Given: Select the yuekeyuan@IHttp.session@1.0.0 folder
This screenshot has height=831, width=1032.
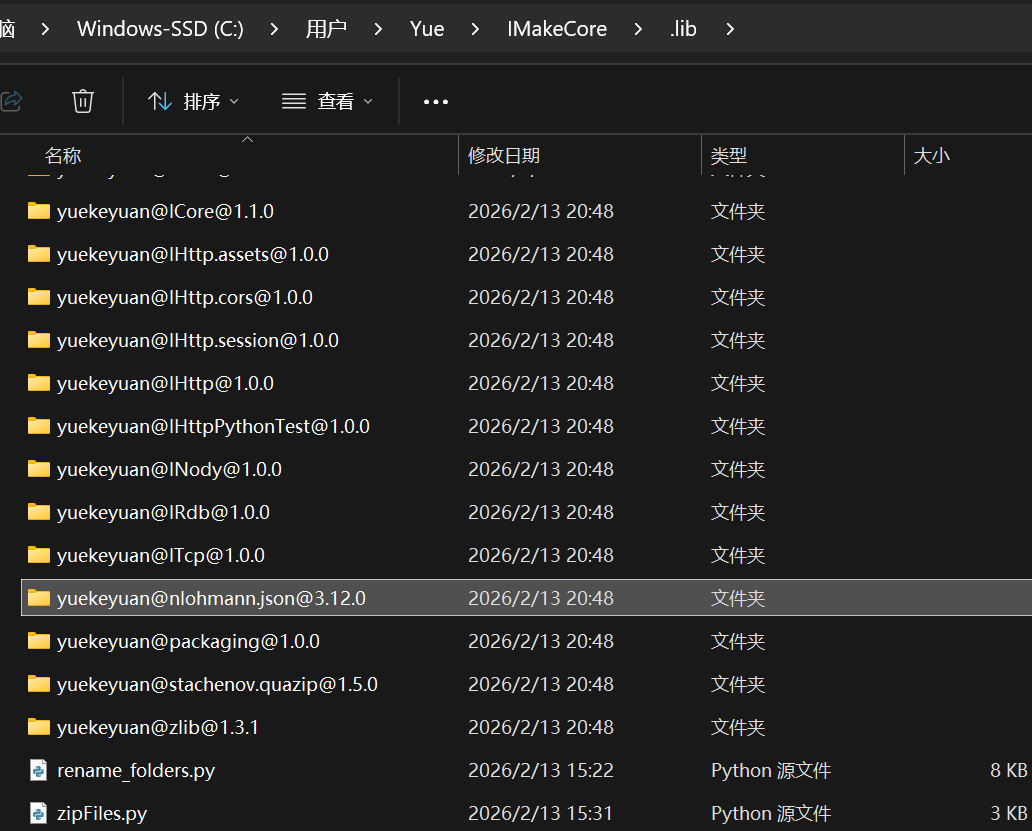Looking at the screenshot, I should click(x=198, y=340).
